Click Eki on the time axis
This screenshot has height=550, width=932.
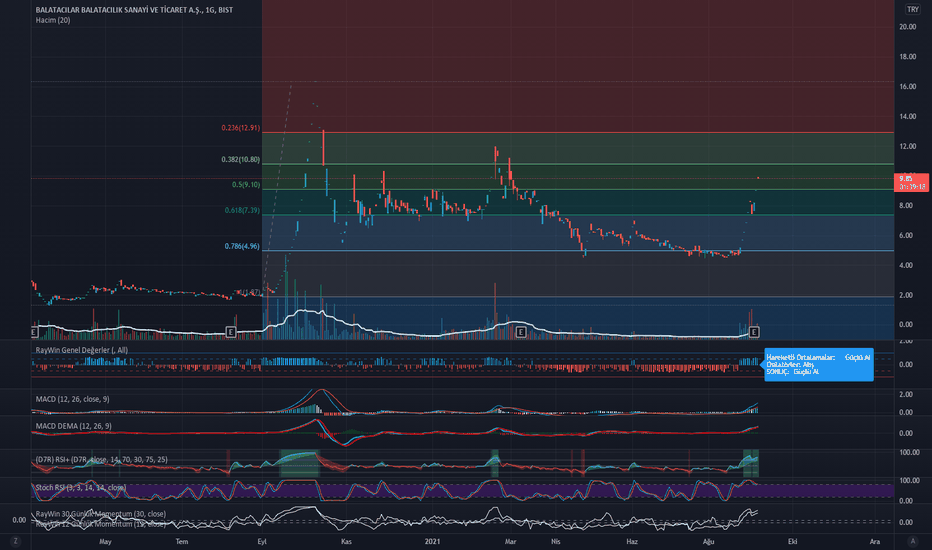792,542
